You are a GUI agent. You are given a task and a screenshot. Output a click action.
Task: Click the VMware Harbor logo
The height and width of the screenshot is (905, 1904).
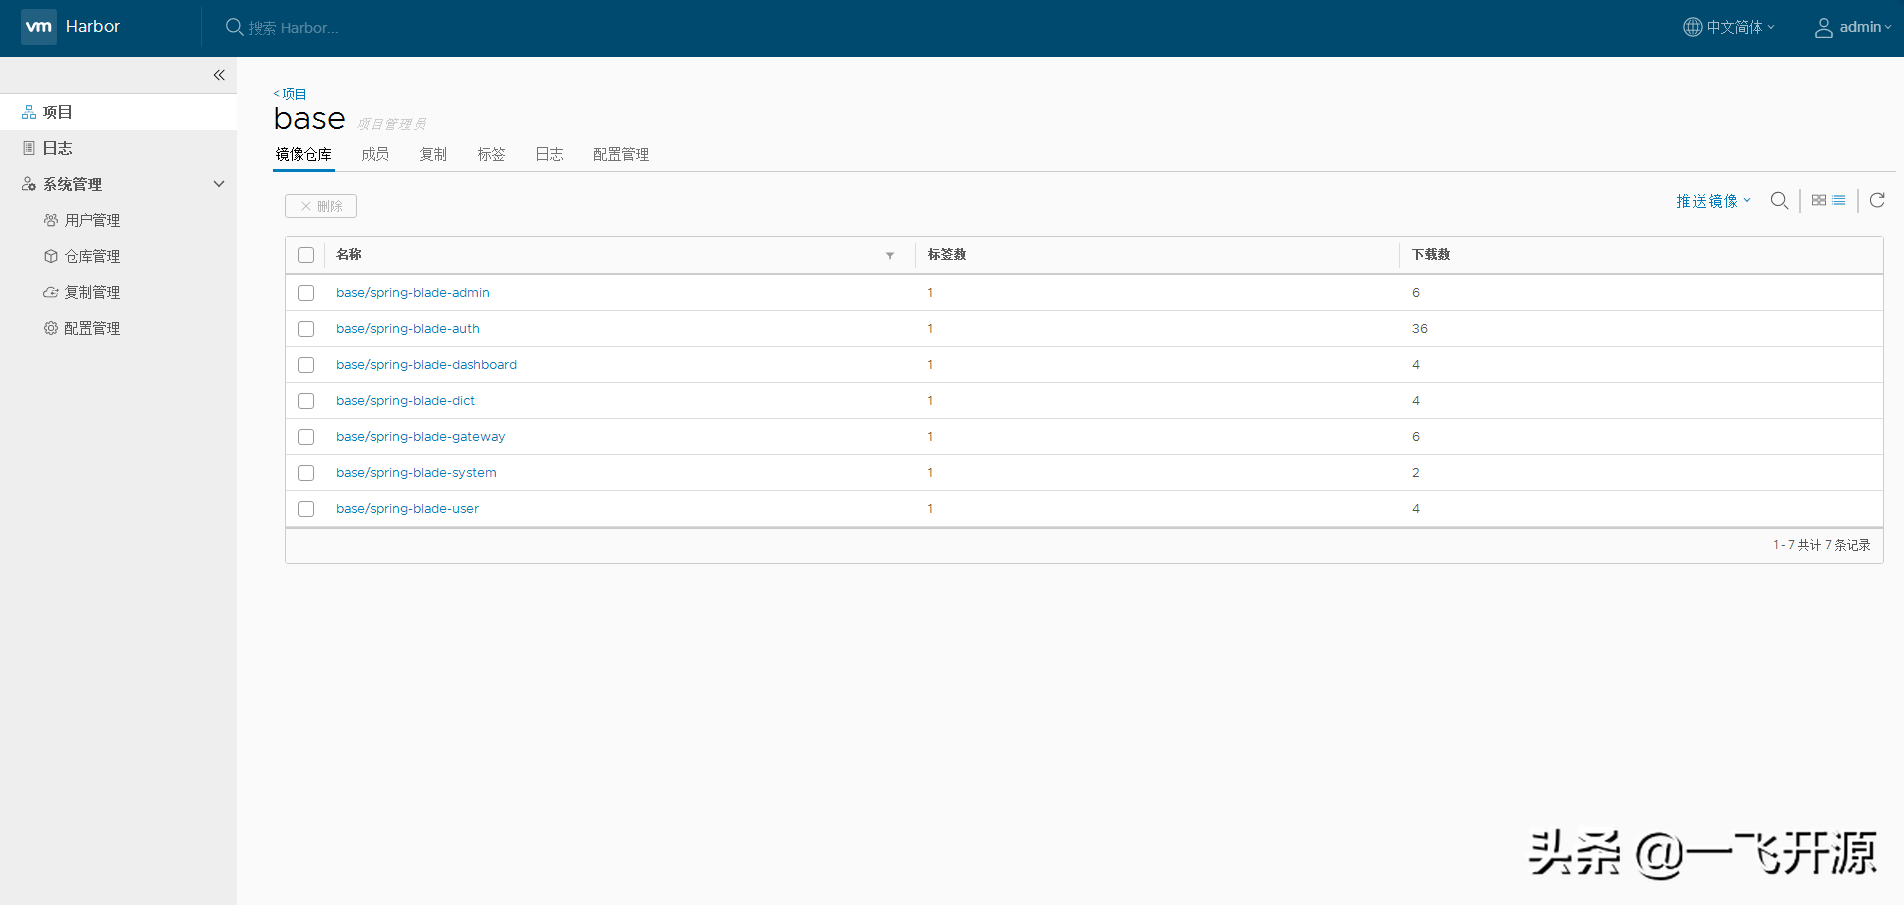click(x=39, y=27)
